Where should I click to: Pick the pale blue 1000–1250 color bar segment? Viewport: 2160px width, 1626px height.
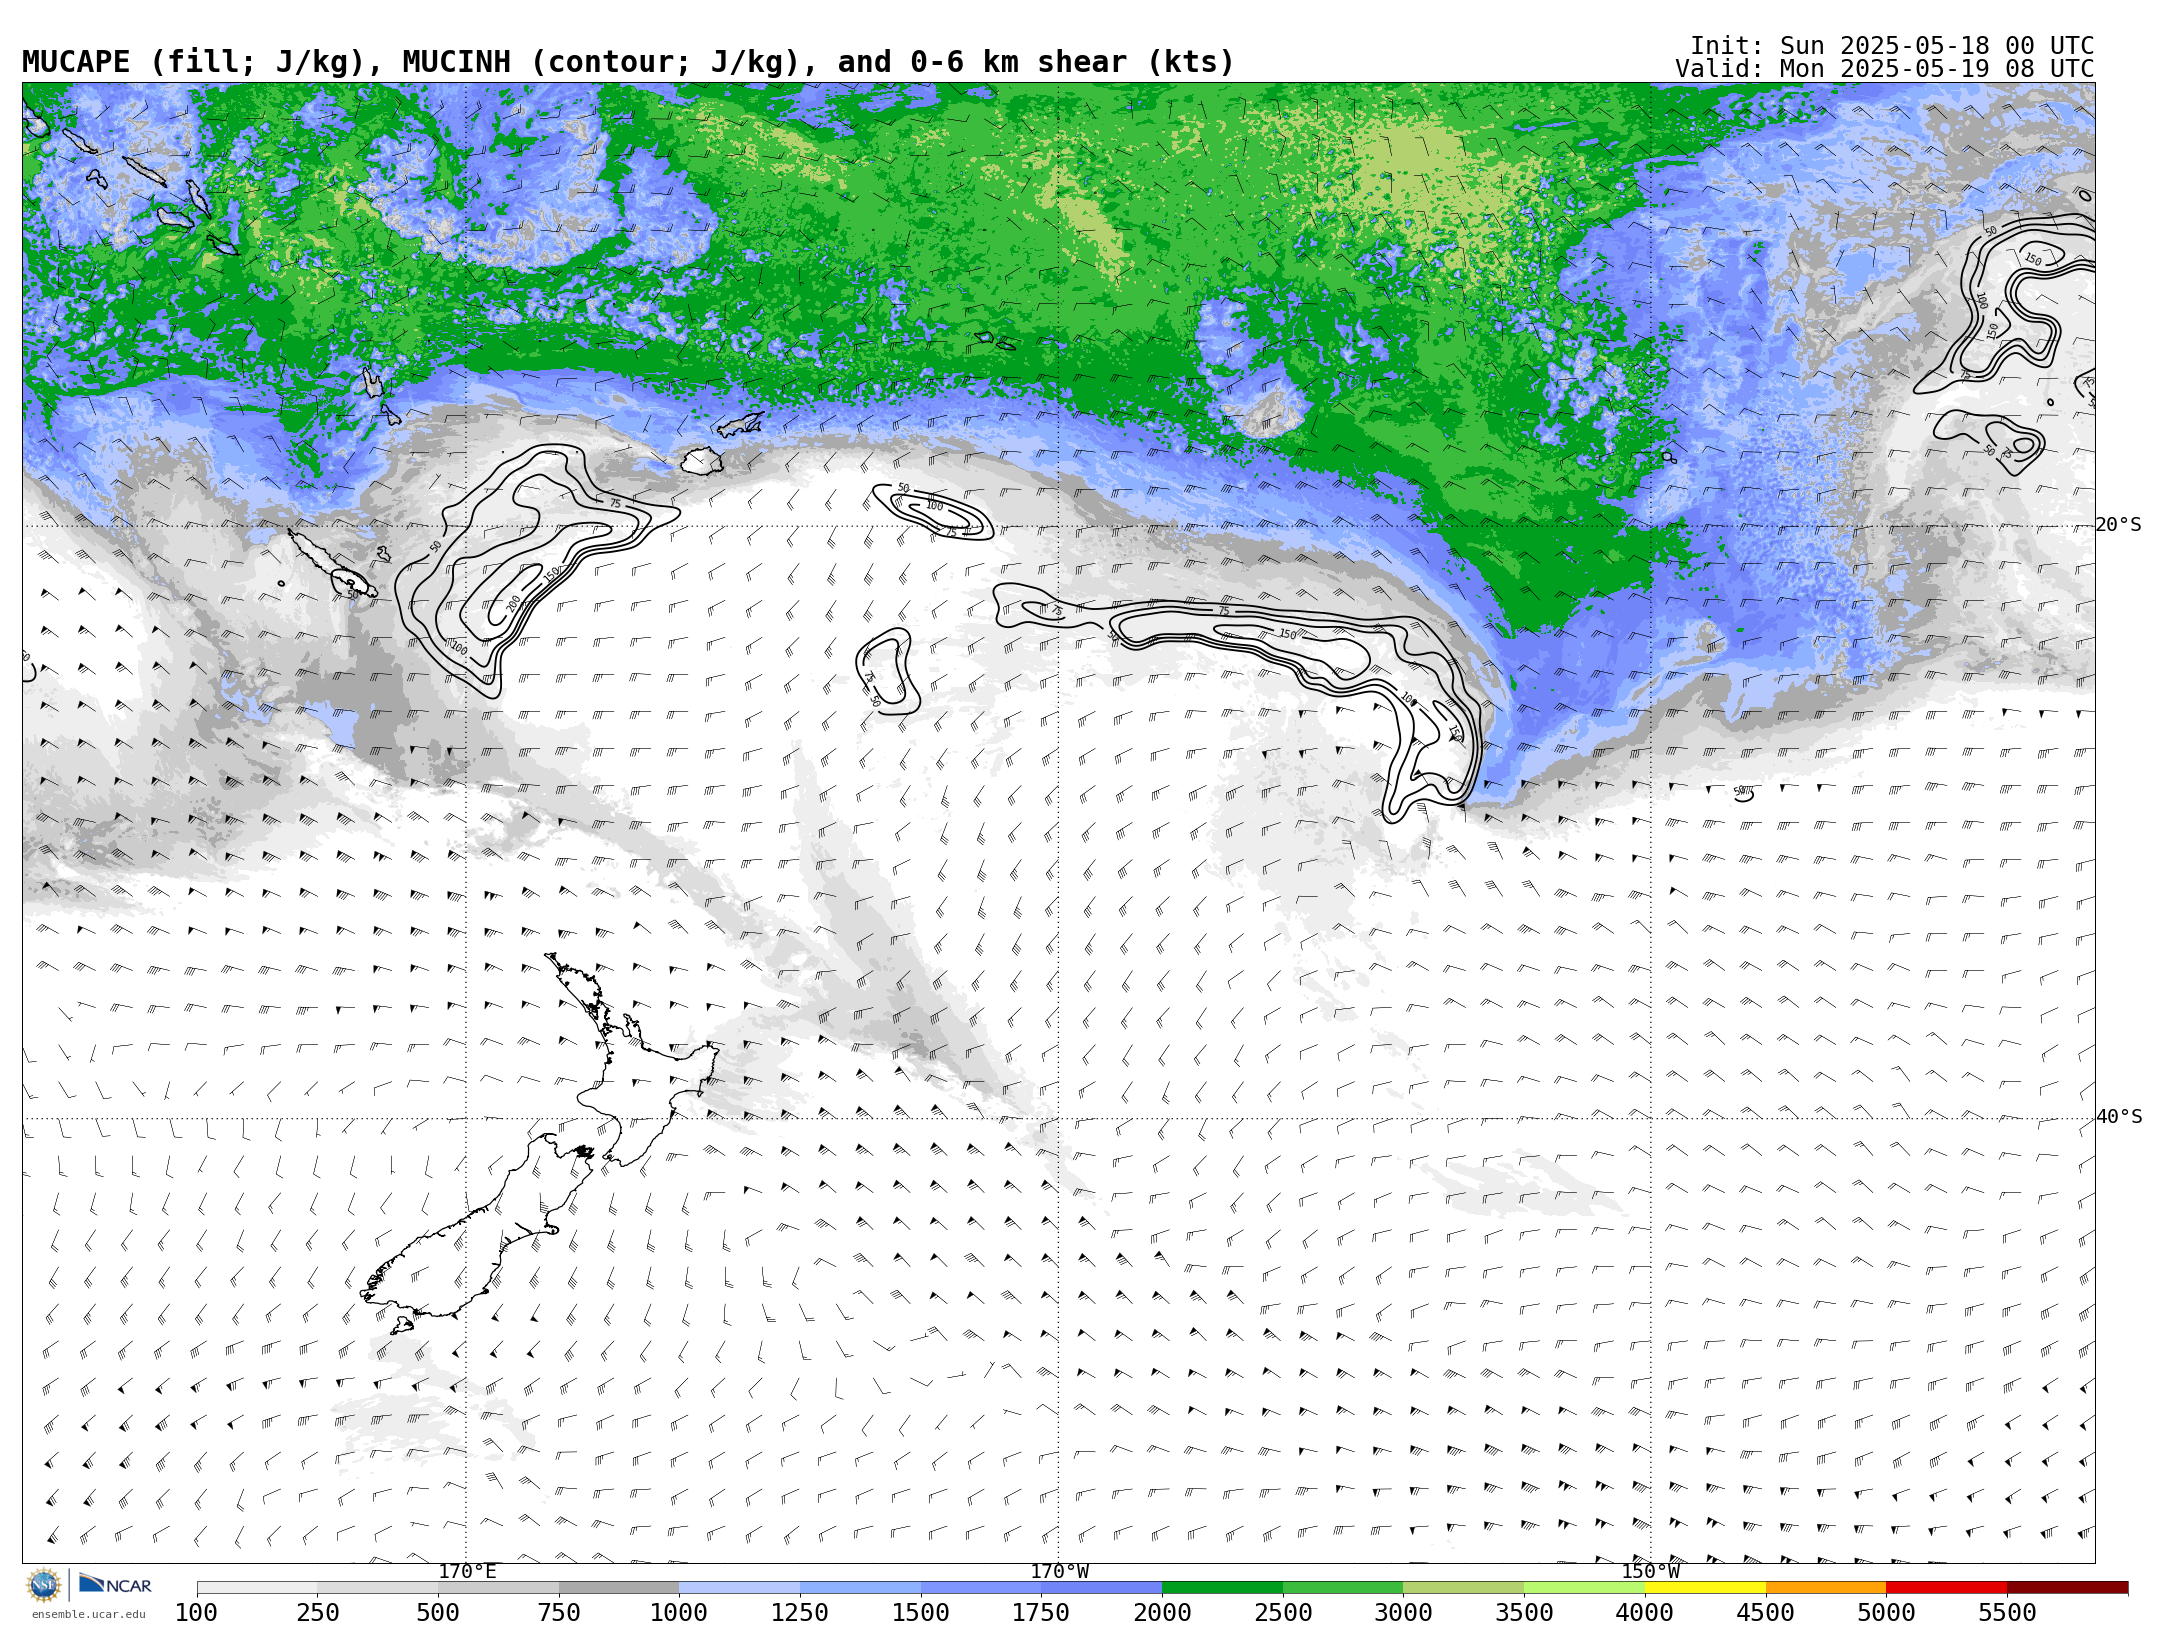tap(740, 1588)
